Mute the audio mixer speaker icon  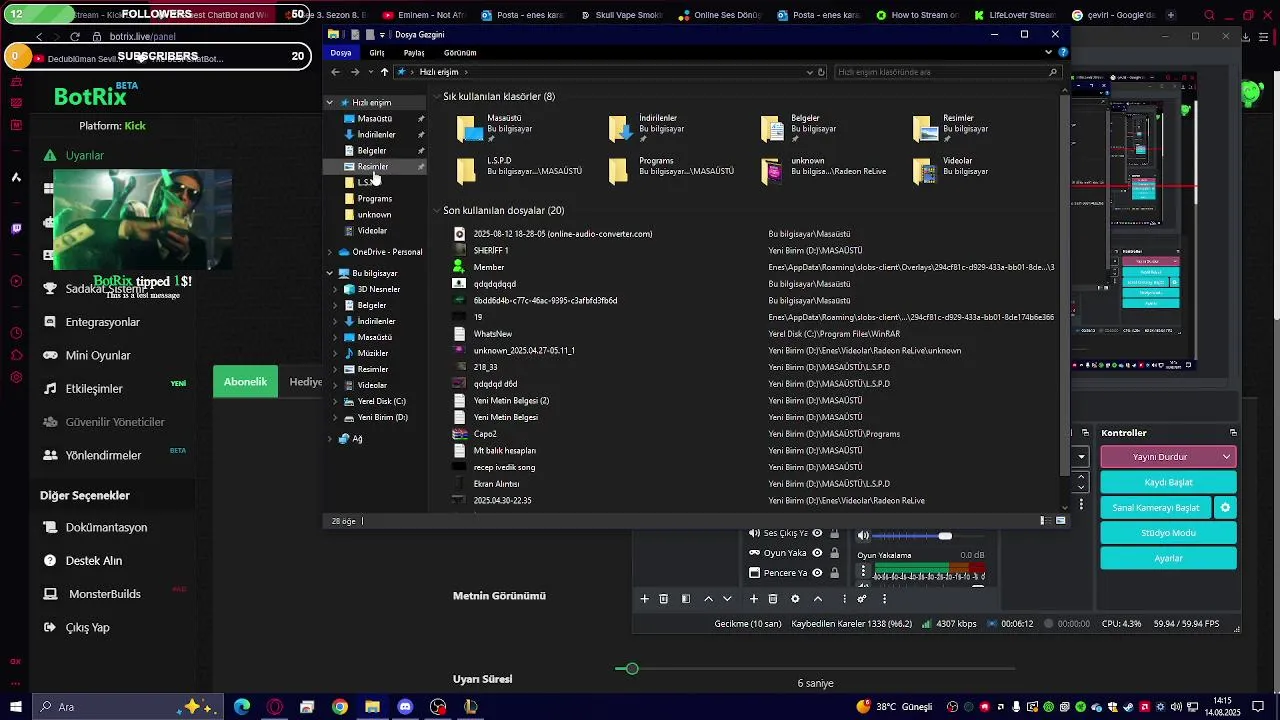click(x=863, y=536)
